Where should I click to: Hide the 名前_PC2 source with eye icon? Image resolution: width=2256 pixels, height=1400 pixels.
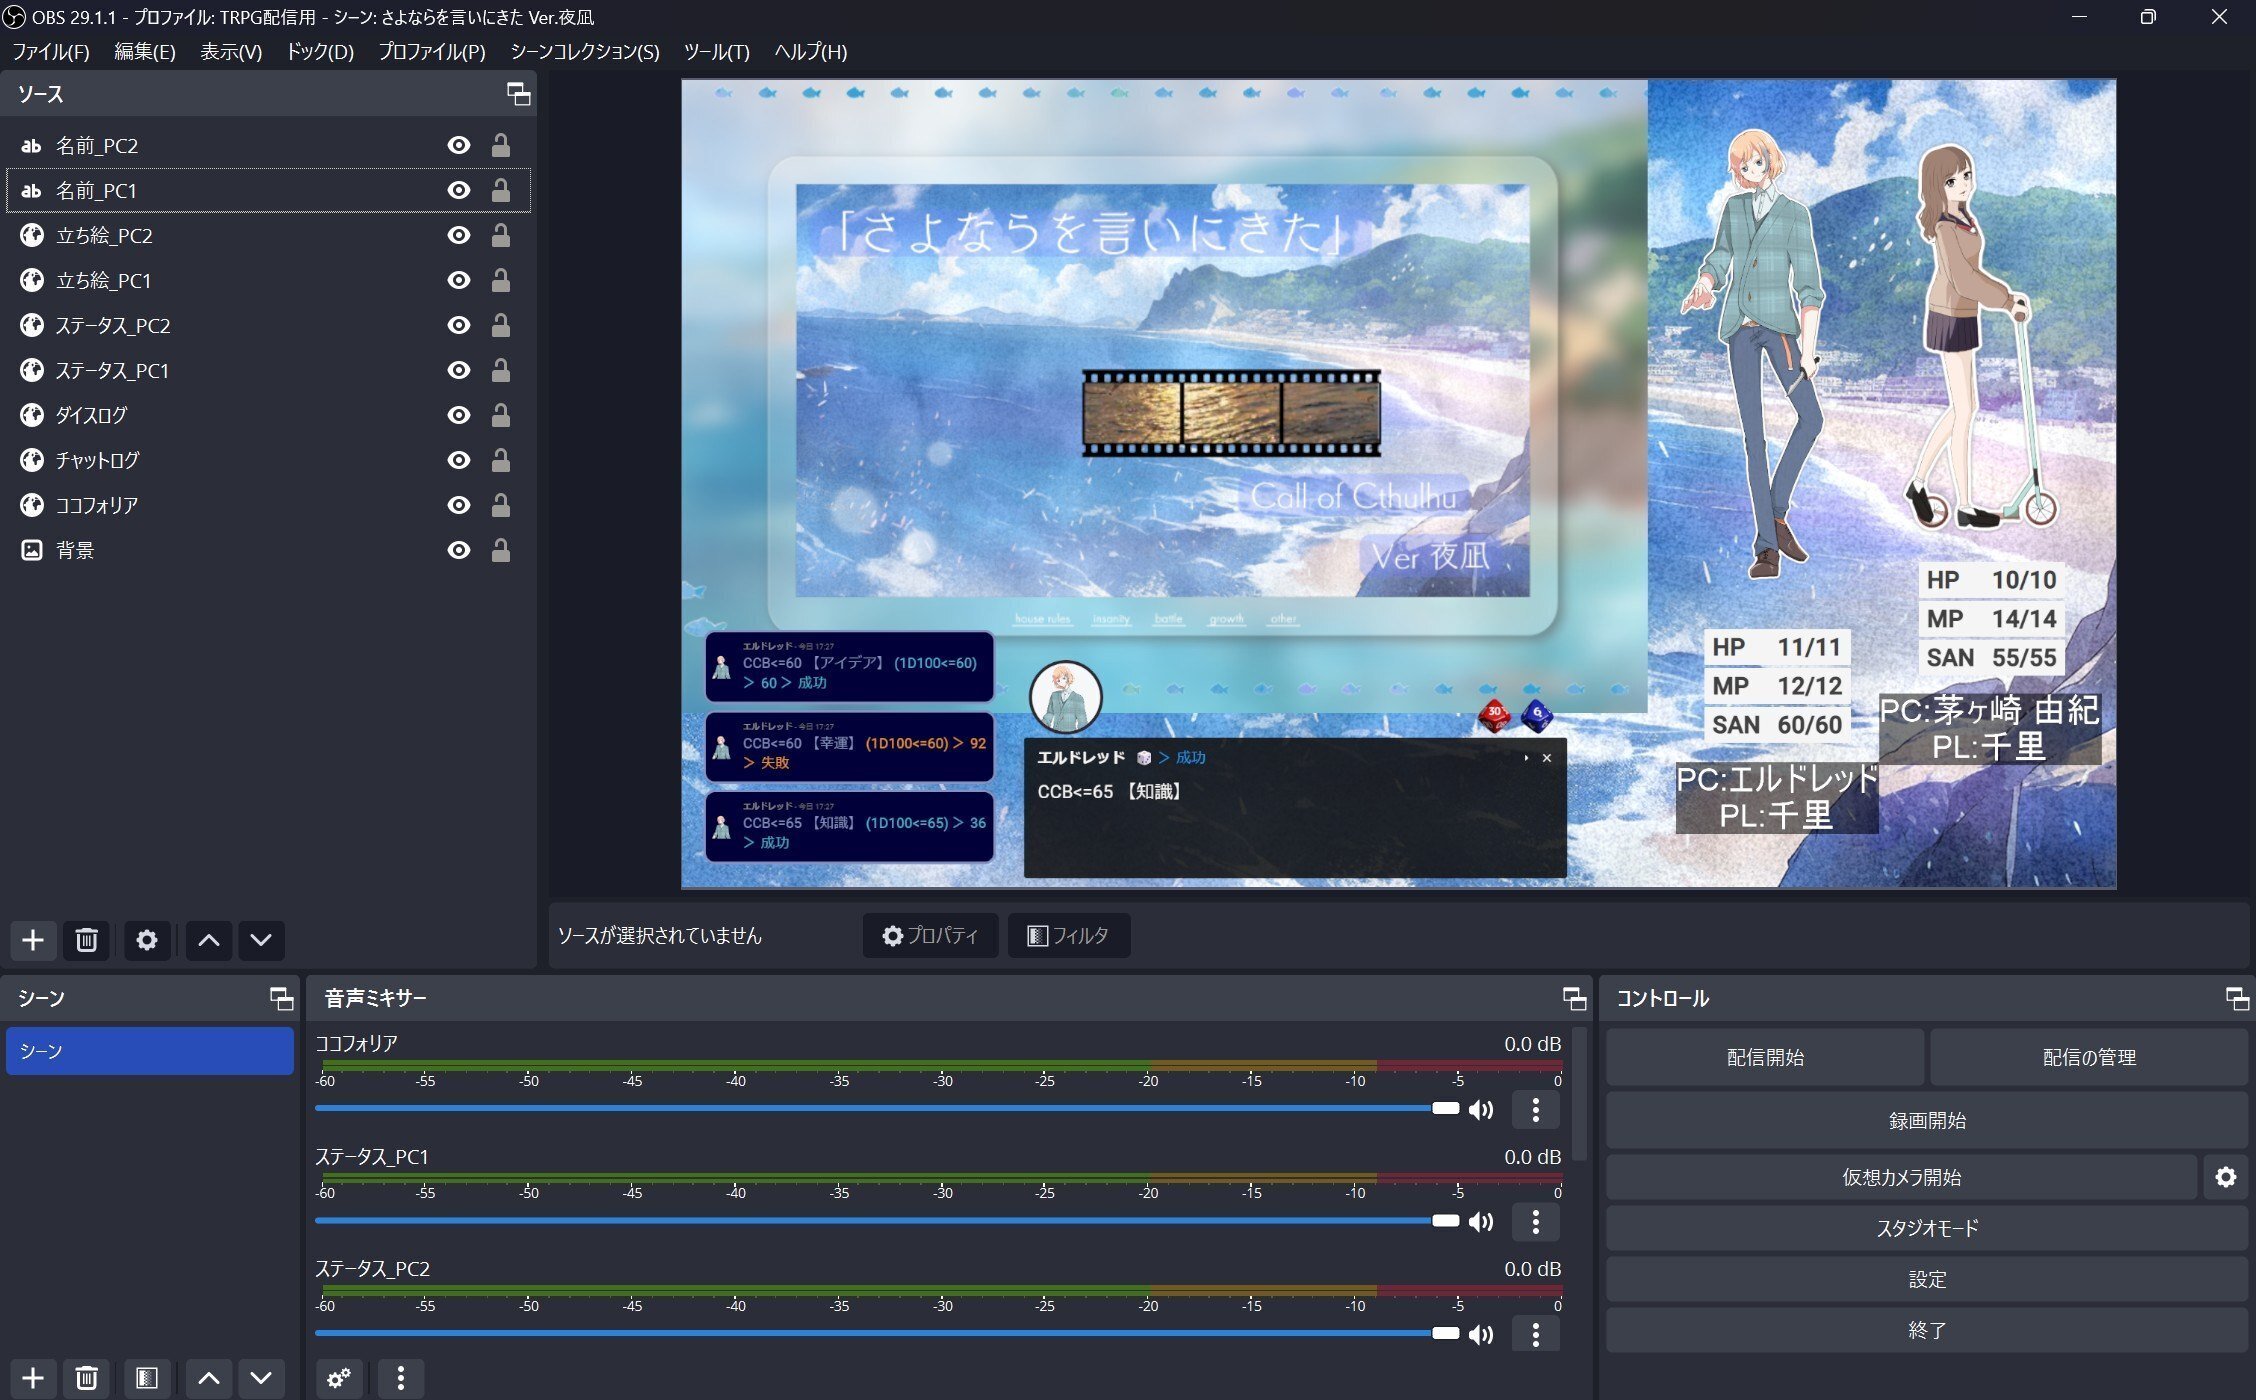[459, 146]
